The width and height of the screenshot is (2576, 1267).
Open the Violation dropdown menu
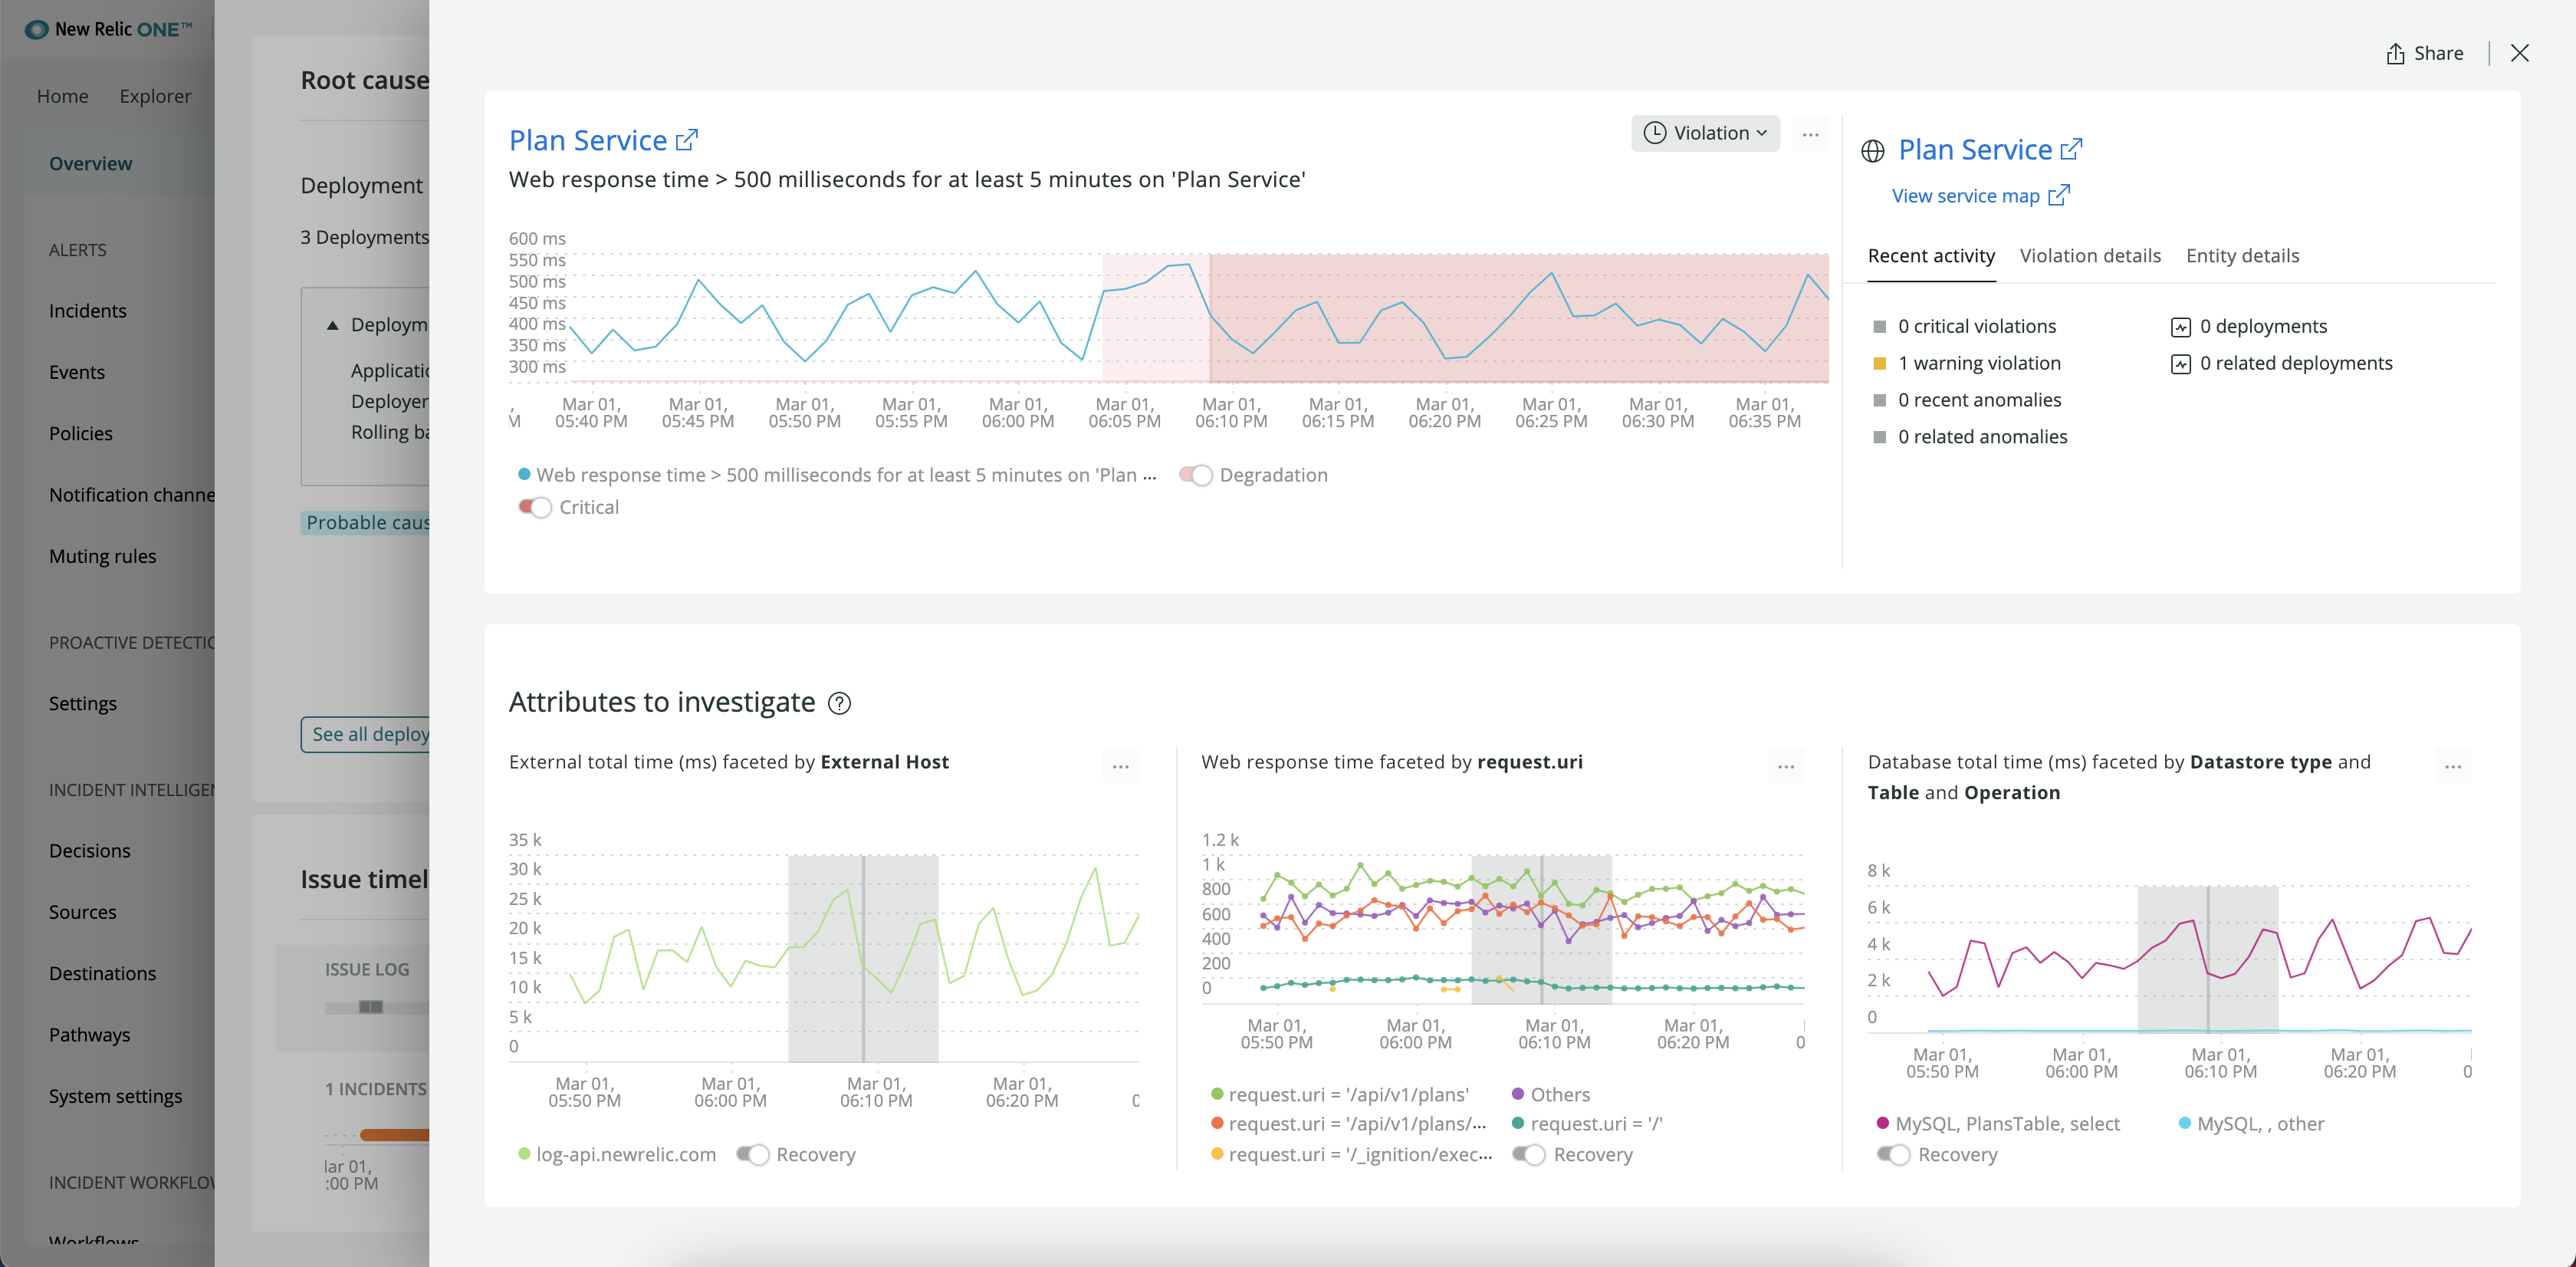1705,135
